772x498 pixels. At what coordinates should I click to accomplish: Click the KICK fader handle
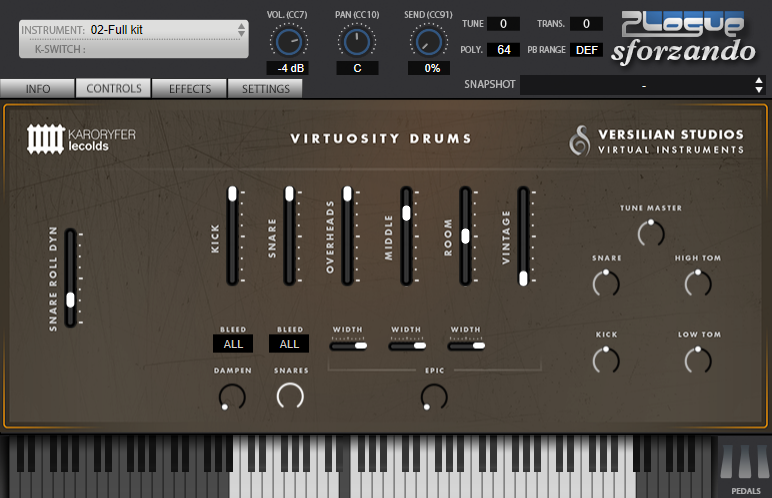[232, 194]
